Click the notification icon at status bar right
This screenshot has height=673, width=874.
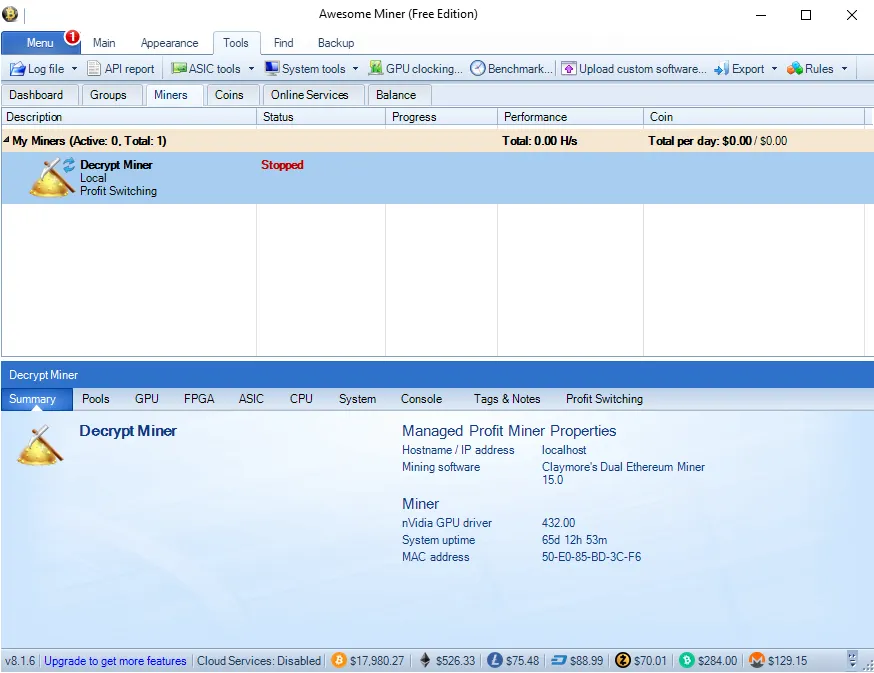coord(852,660)
